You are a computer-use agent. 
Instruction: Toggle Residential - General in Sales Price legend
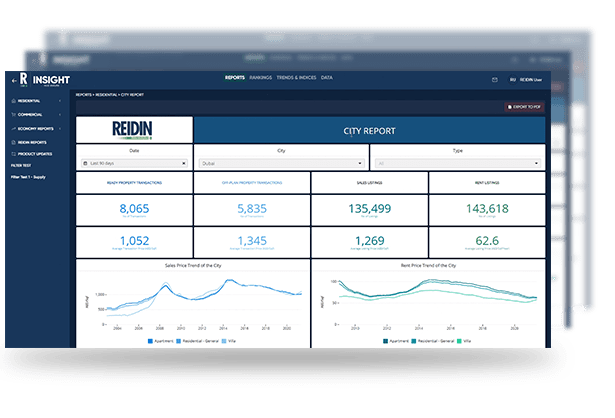pyautogui.click(x=197, y=341)
